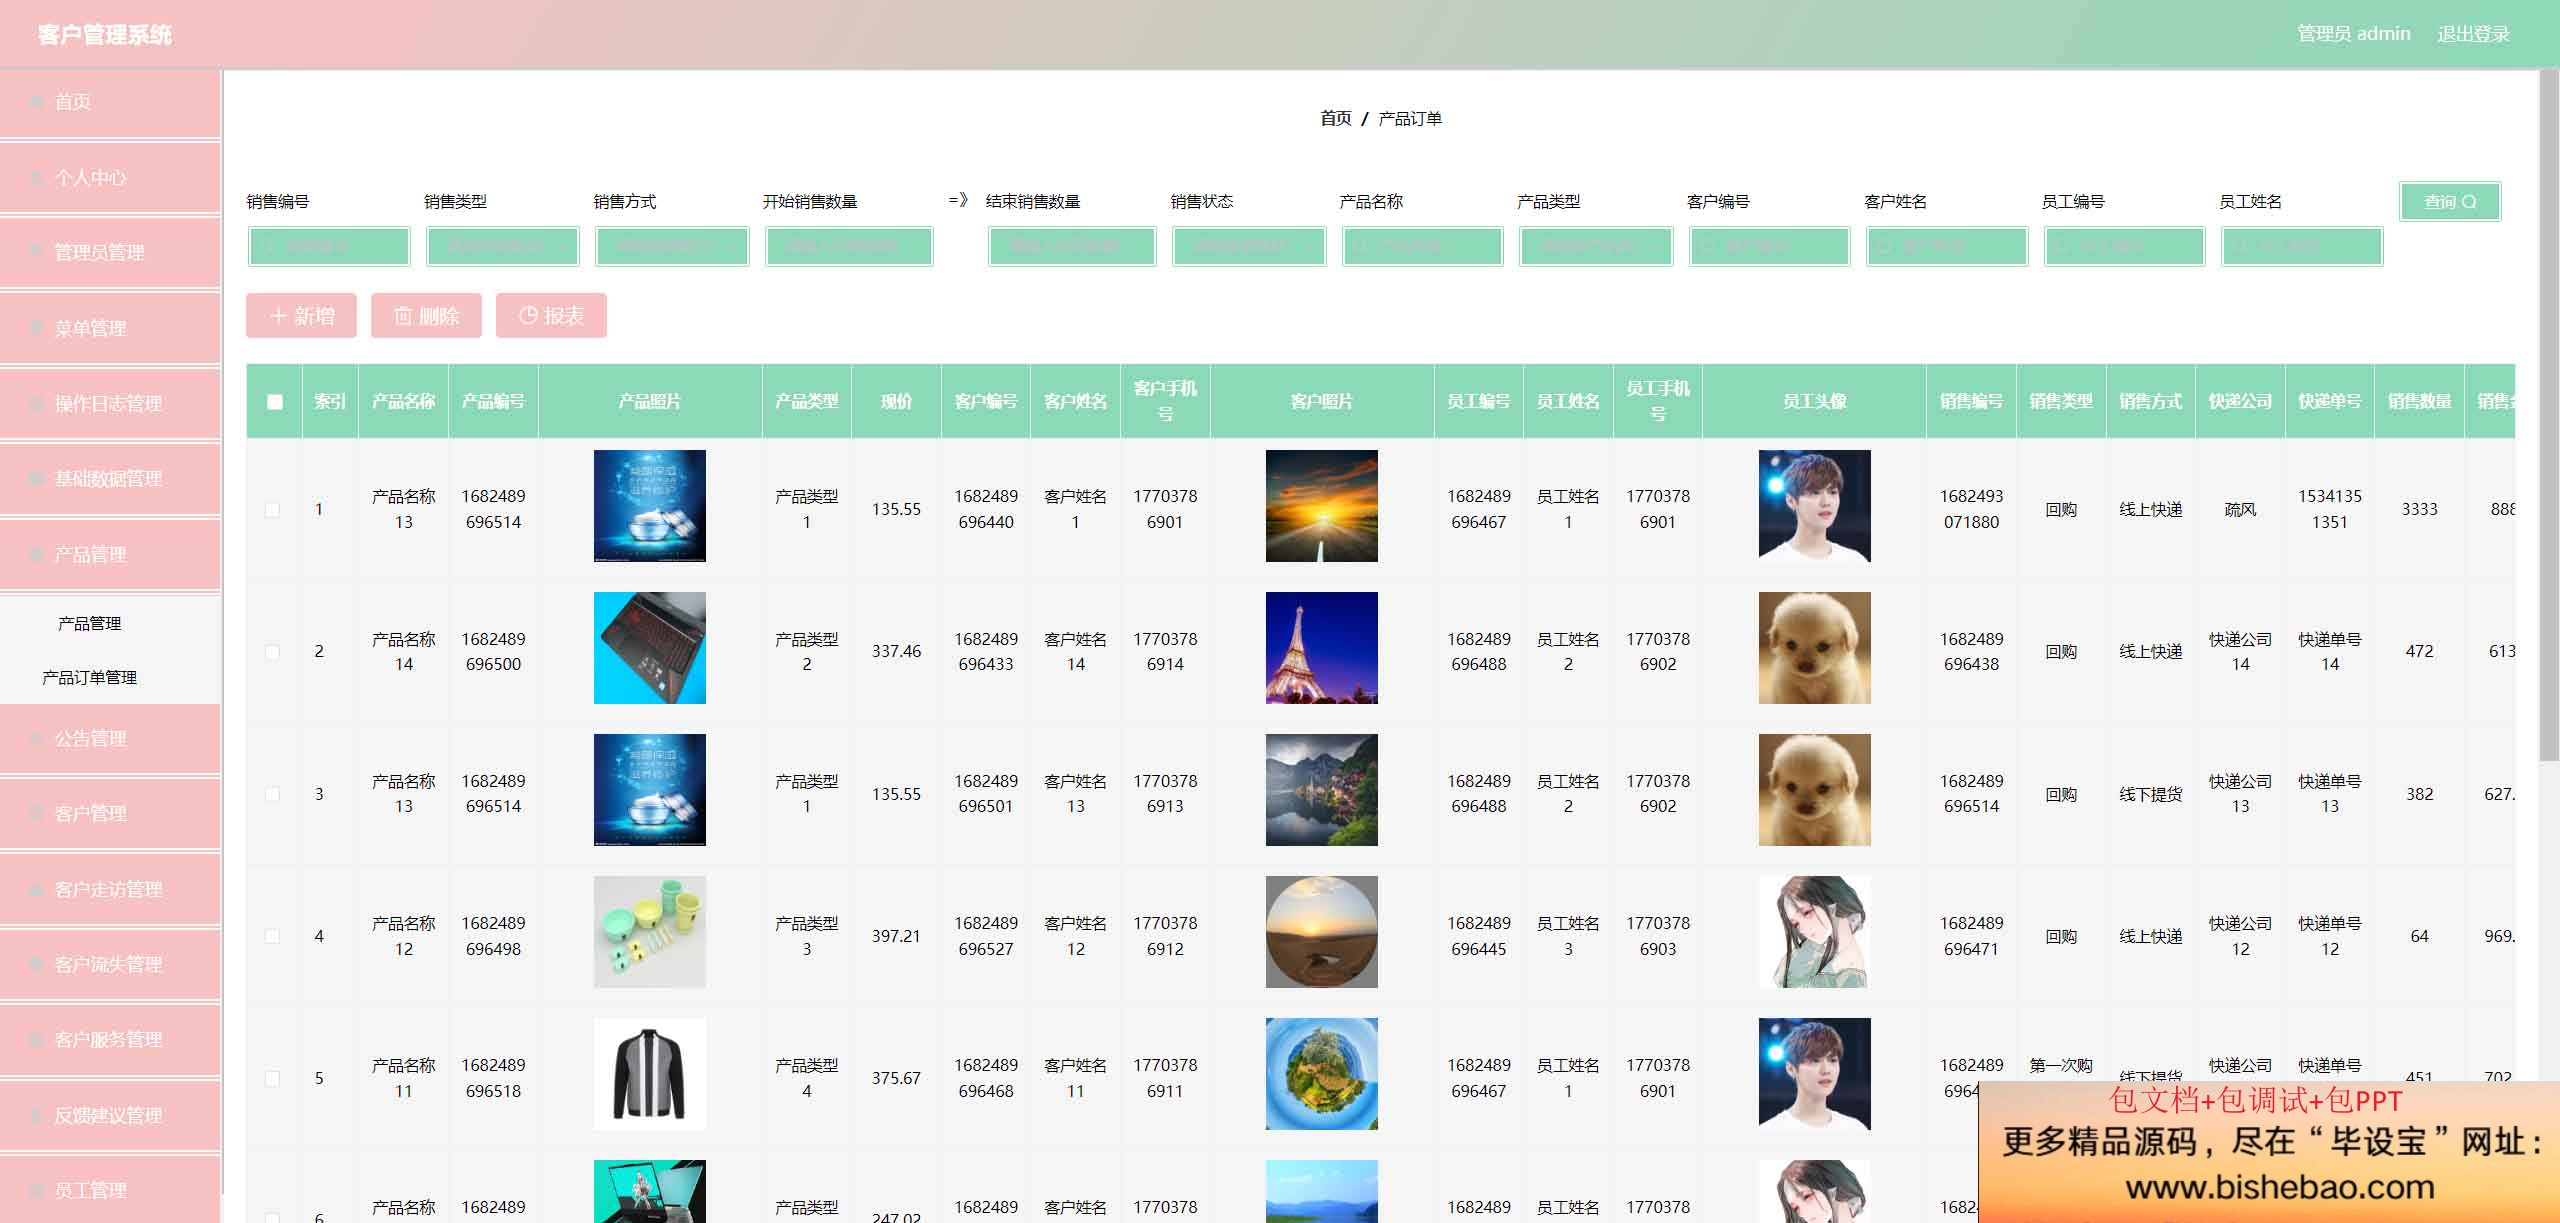The width and height of the screenshot is (2560, 1223).
Task: Focus the 员工编号 search input
Action: pos(2124,246)
